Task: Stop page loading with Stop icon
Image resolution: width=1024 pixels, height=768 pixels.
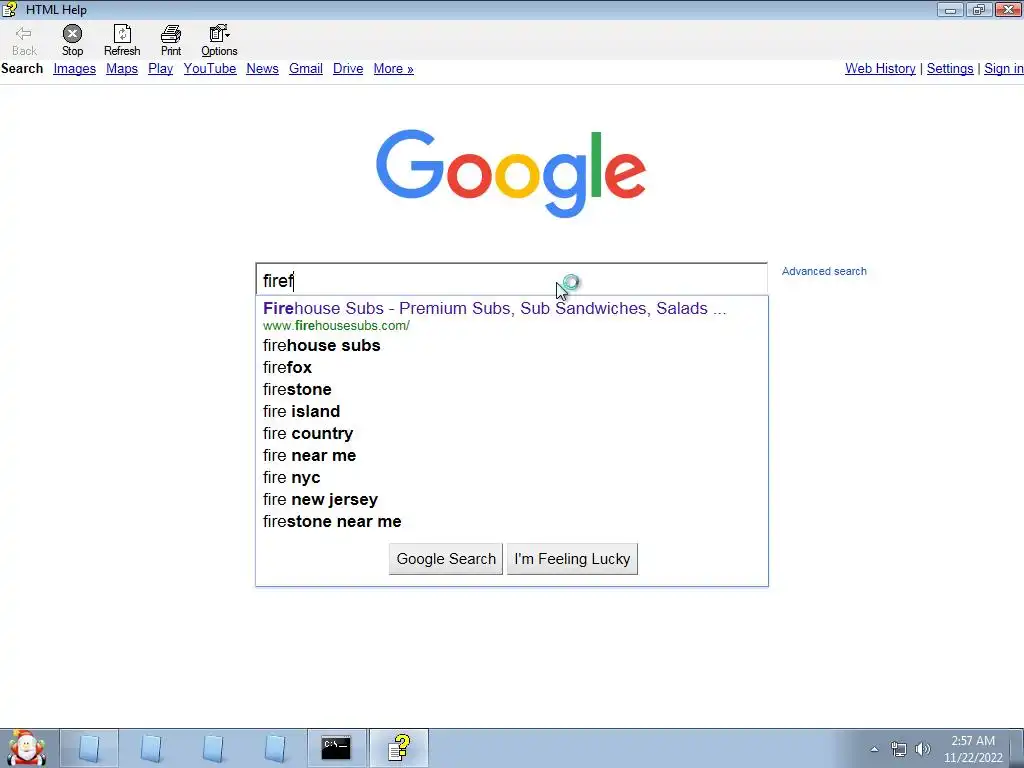Action: coord(72,33)
